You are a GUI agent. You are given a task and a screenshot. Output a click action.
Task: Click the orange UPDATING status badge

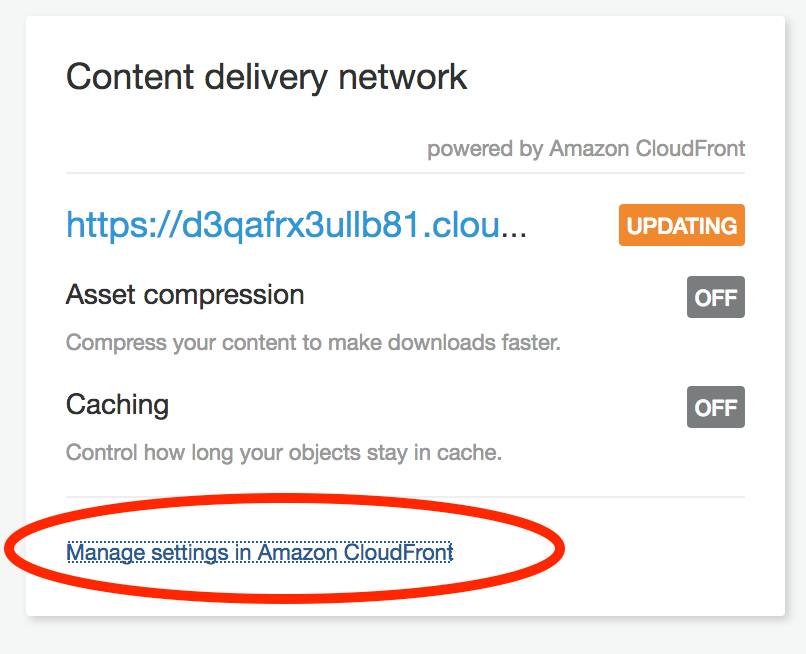point(681,226)
